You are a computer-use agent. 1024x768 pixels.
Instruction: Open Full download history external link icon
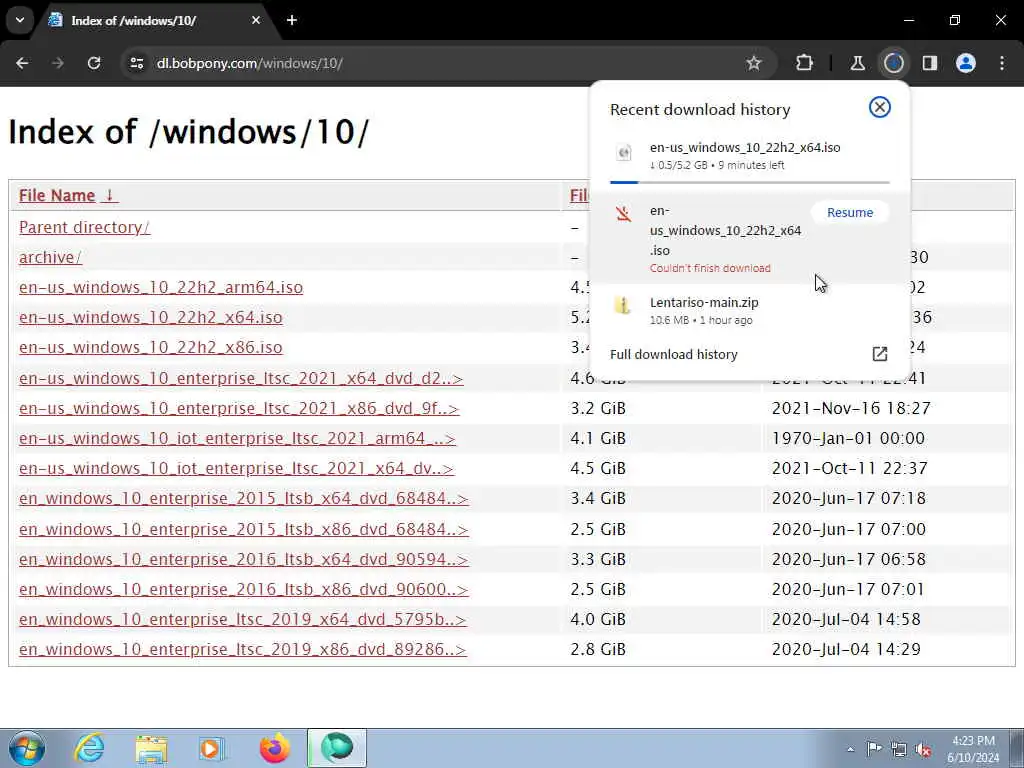(x=880, y=354)
